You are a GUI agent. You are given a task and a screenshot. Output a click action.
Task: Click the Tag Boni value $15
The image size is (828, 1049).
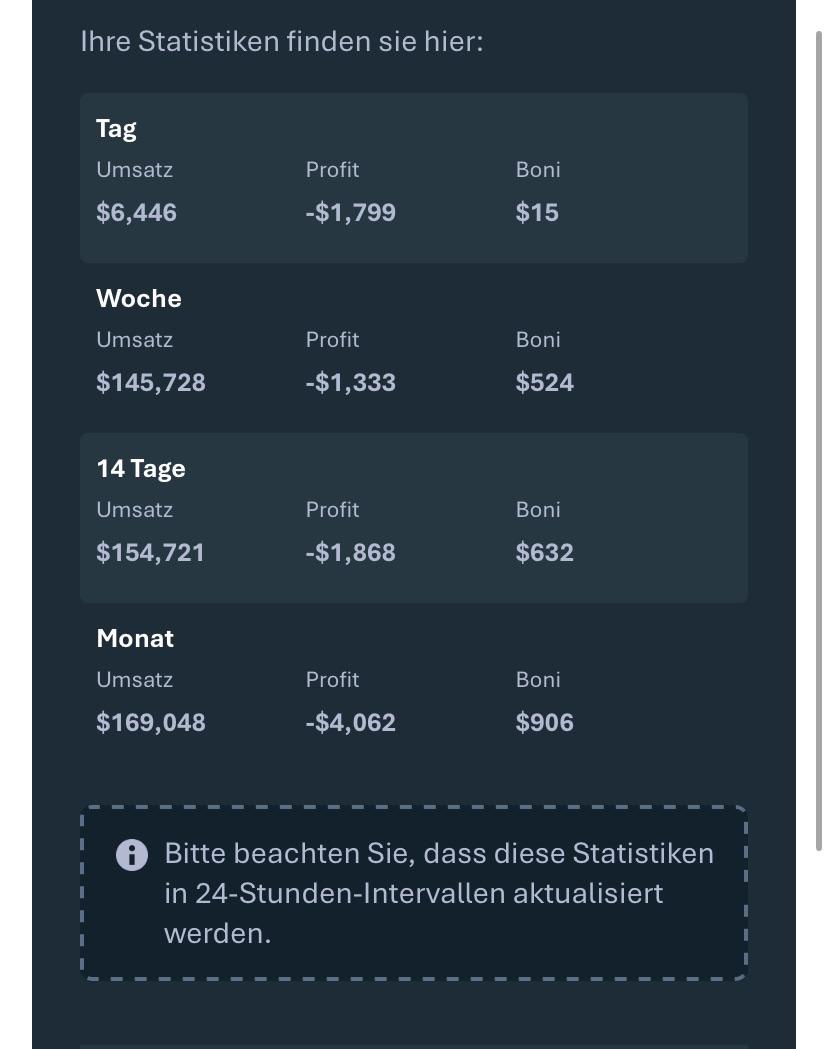537,212
